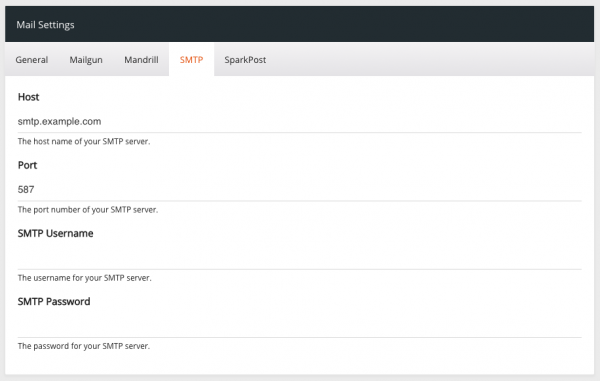Viewport: 600px width, 381px height.
Task: Click the Host label
Action: (28, 97)
